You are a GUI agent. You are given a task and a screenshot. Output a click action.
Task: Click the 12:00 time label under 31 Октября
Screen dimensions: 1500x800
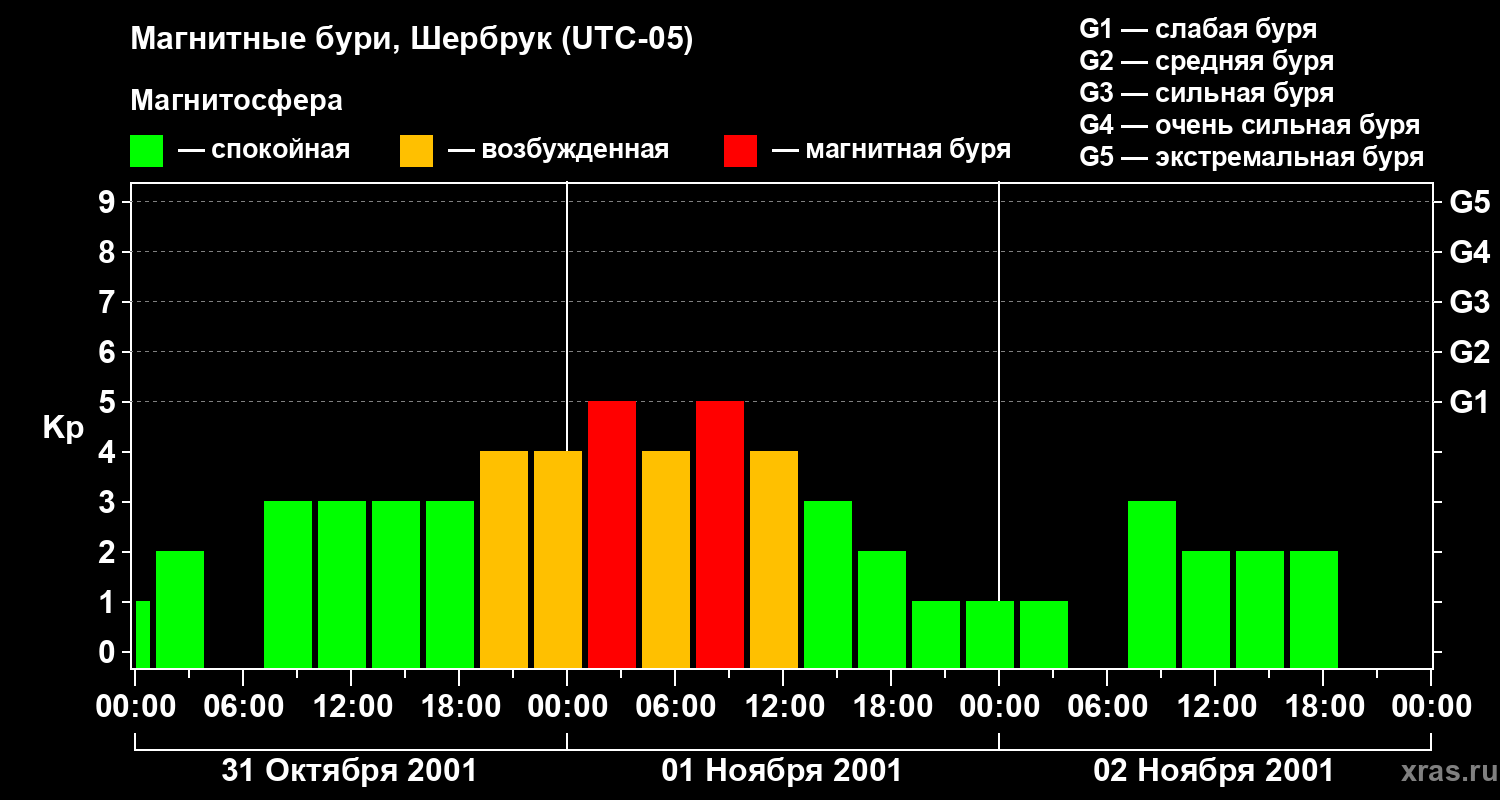click(351, 707)
